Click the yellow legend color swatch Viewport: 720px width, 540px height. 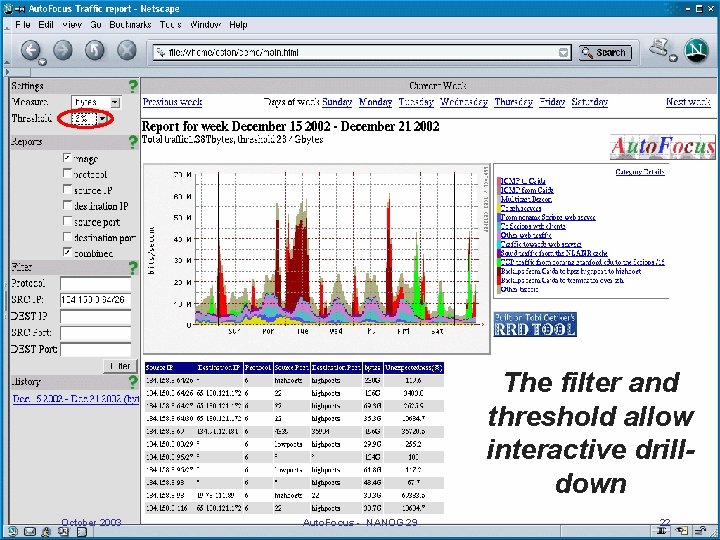tap(499, 208)
